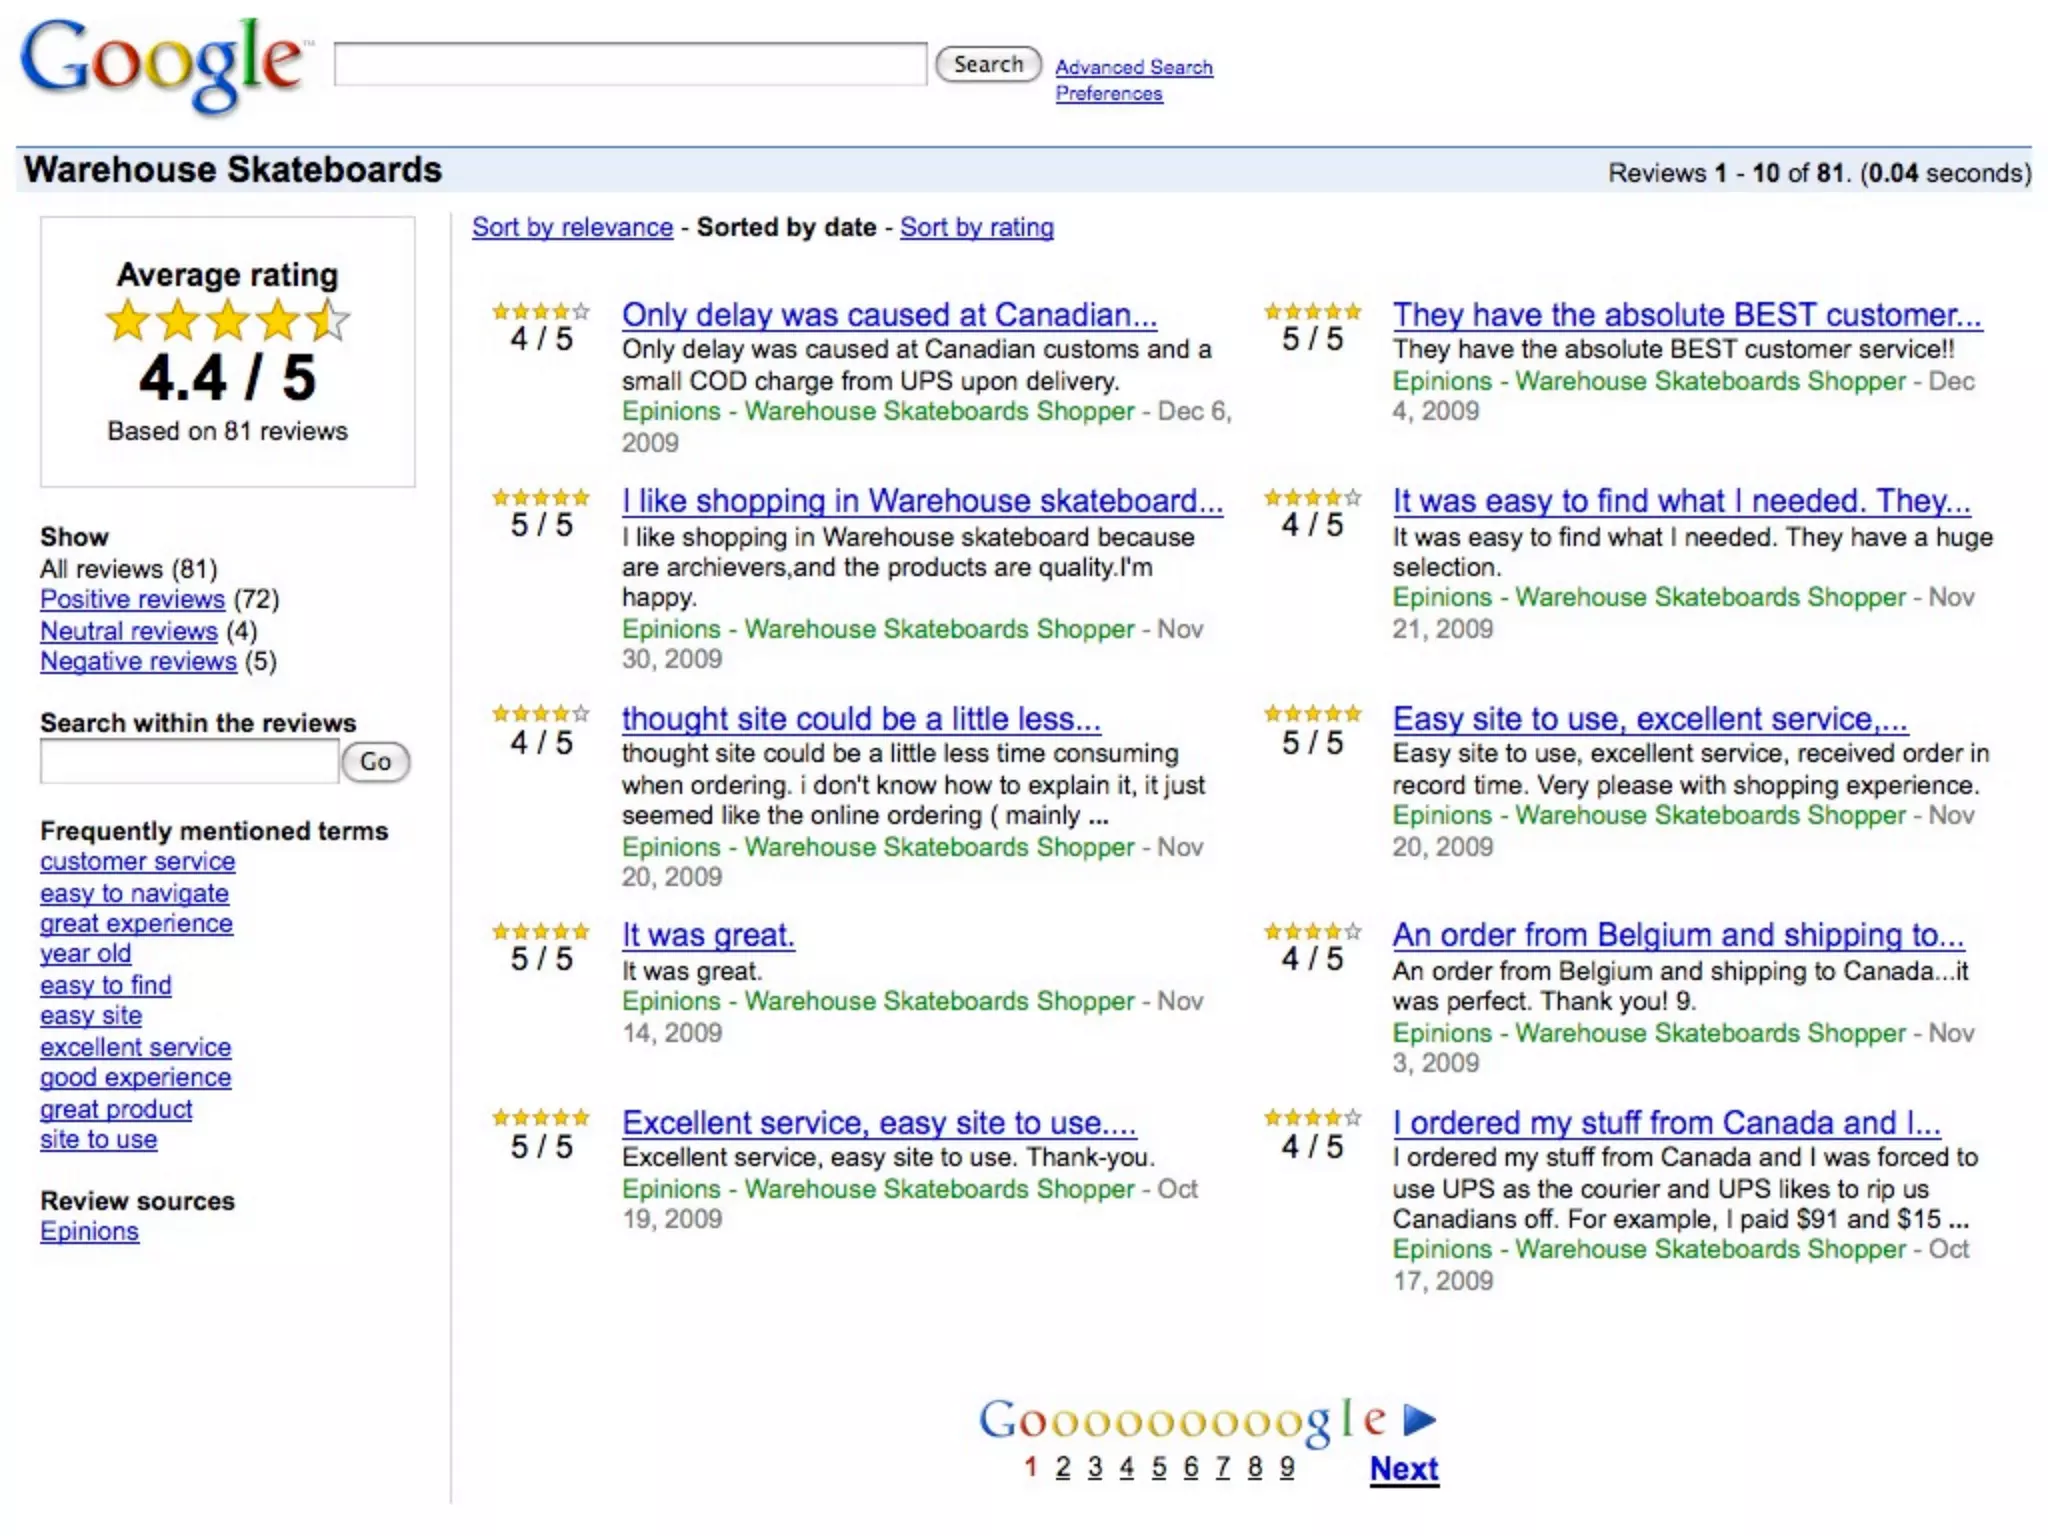Filter to Negative reviews
Image resolution: width=2048 pixels, height=1536 pixels.
point(138,661)
